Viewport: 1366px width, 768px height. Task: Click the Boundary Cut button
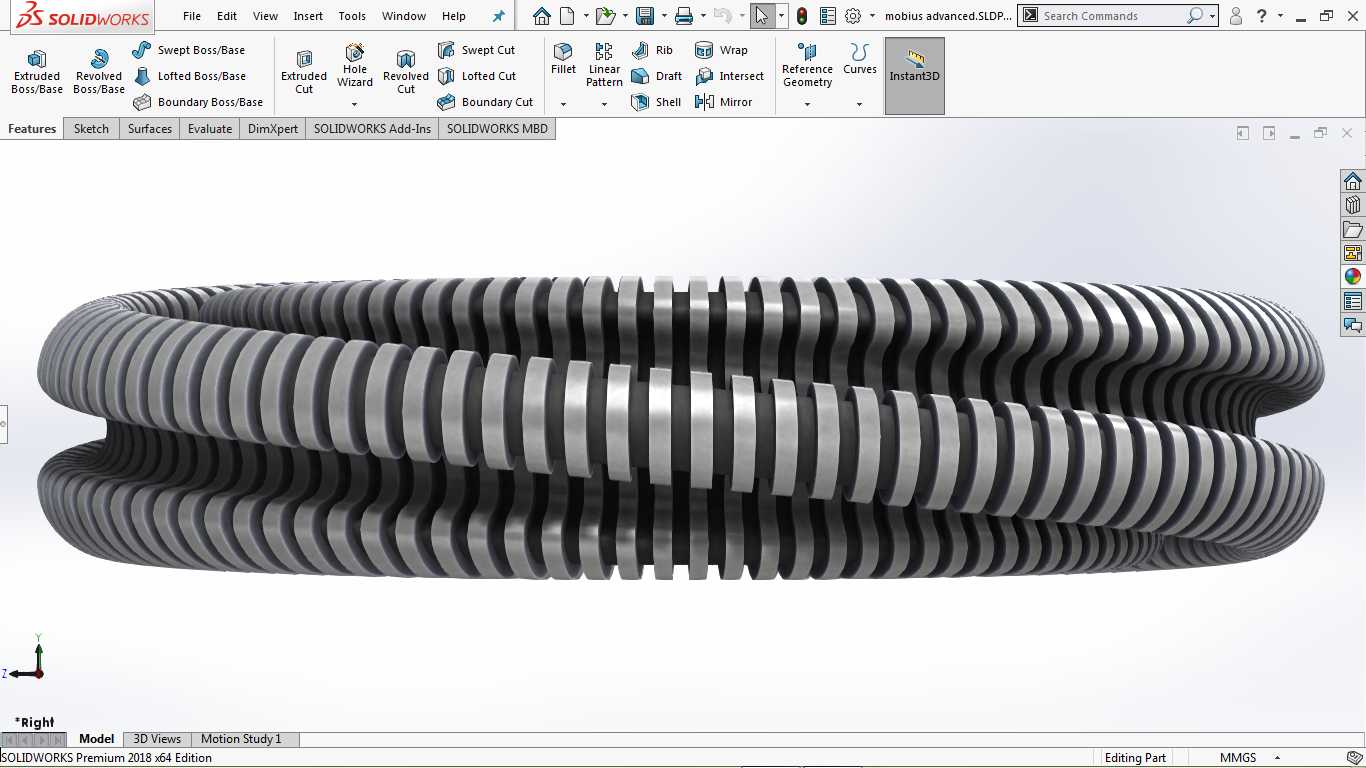point(485,102)
